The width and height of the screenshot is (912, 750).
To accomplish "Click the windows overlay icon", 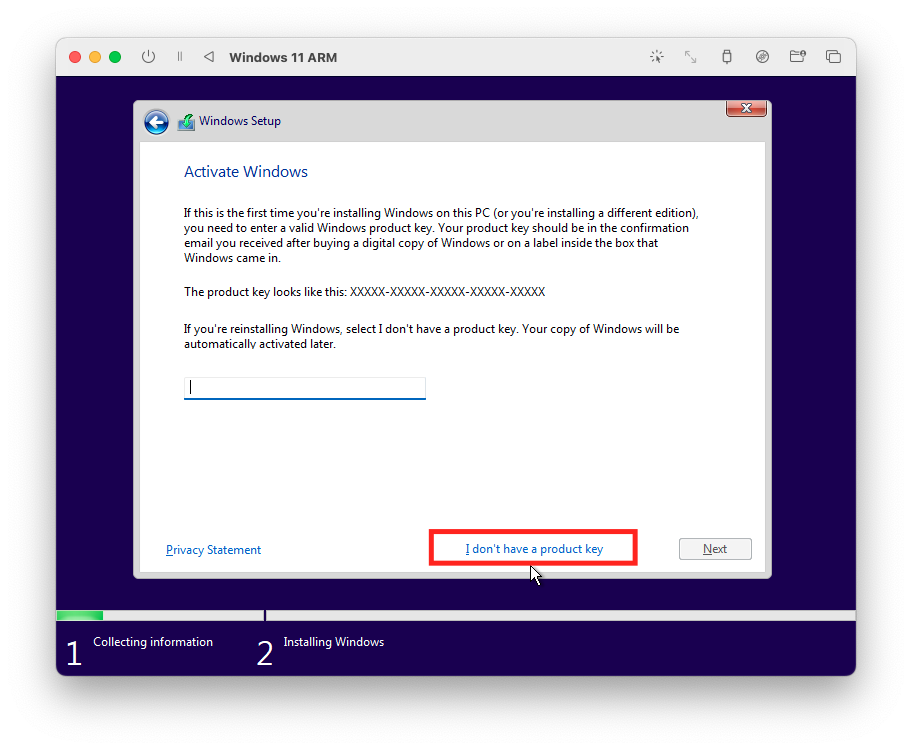I will [x=833, y=56].
